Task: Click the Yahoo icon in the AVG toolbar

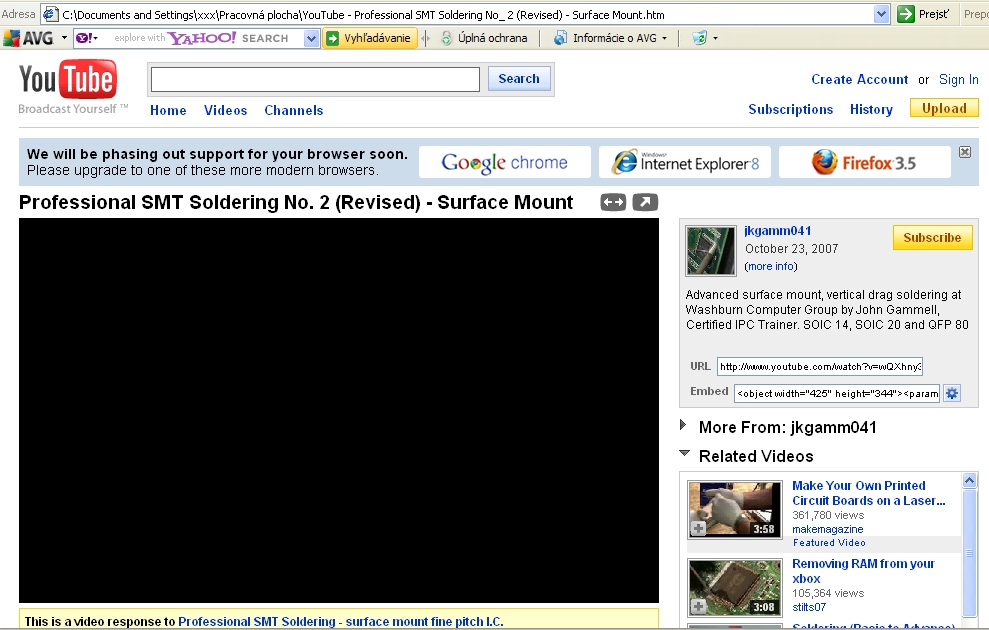Action: (x=84, y=38)
